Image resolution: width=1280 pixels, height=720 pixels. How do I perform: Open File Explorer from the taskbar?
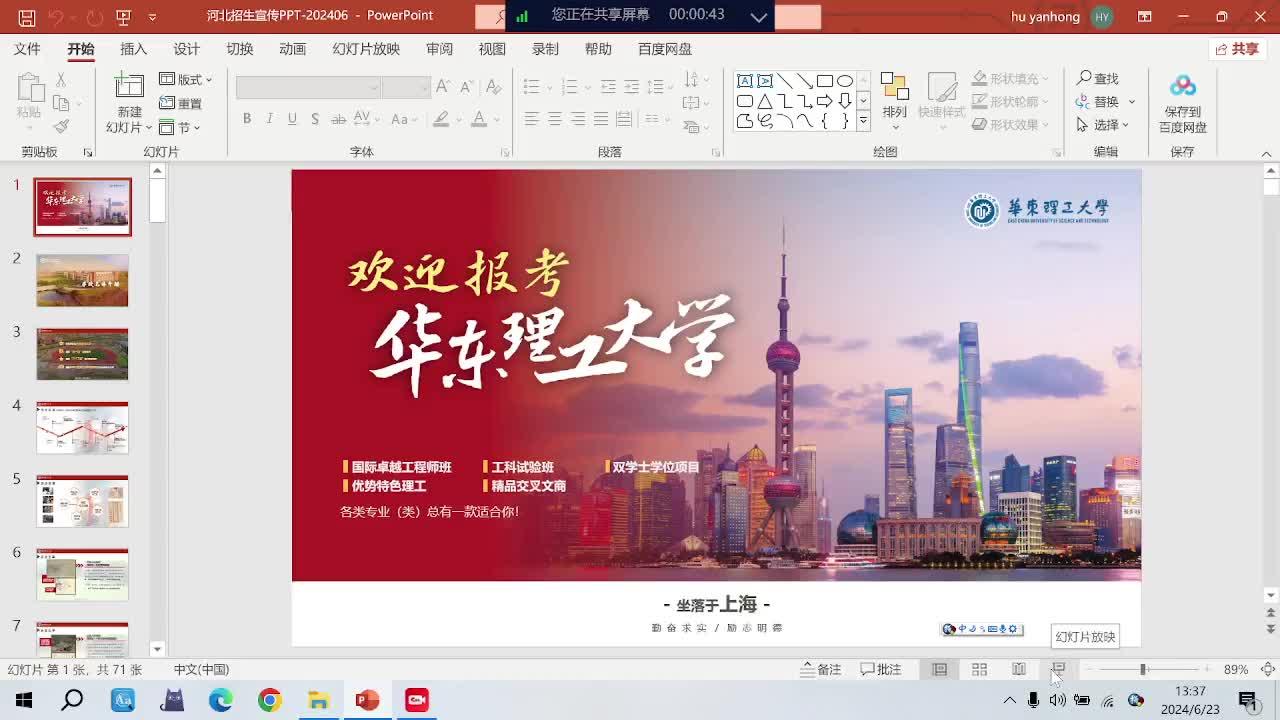point(318,699)
